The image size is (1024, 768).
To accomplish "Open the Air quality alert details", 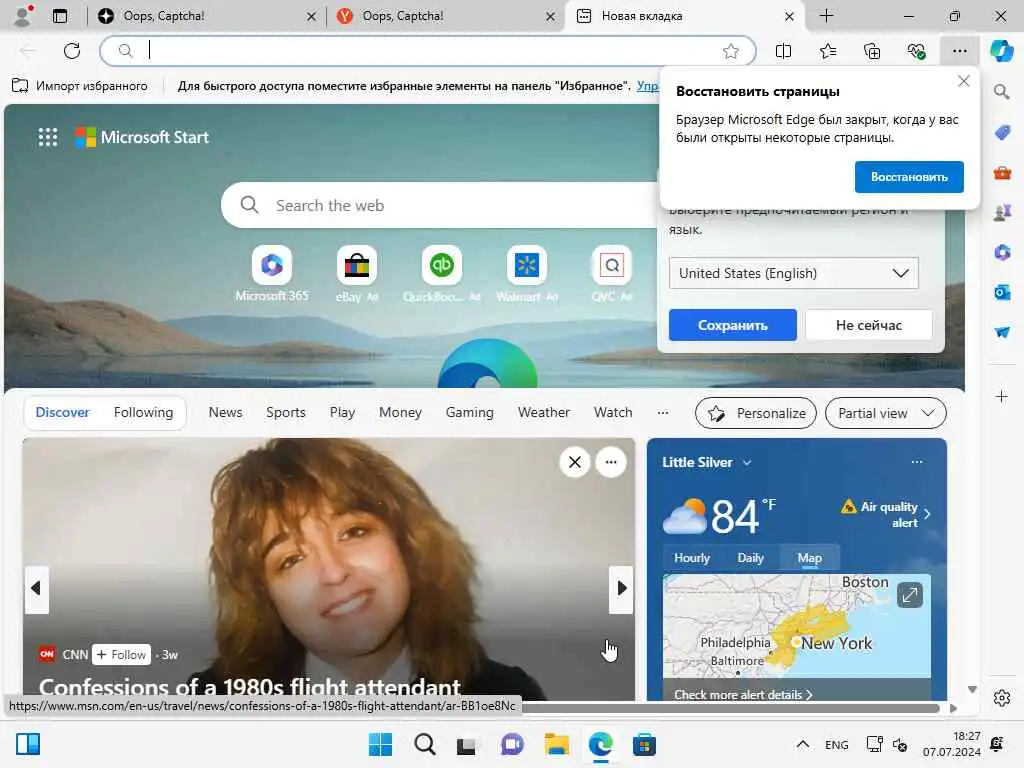I will (886, 514).
